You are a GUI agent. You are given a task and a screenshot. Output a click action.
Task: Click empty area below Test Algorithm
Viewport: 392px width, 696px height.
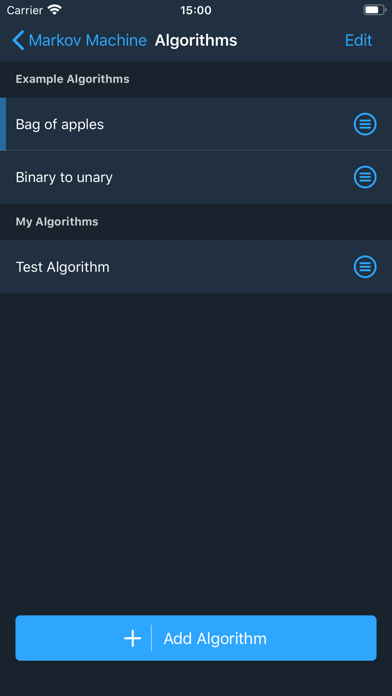[196, 444]
